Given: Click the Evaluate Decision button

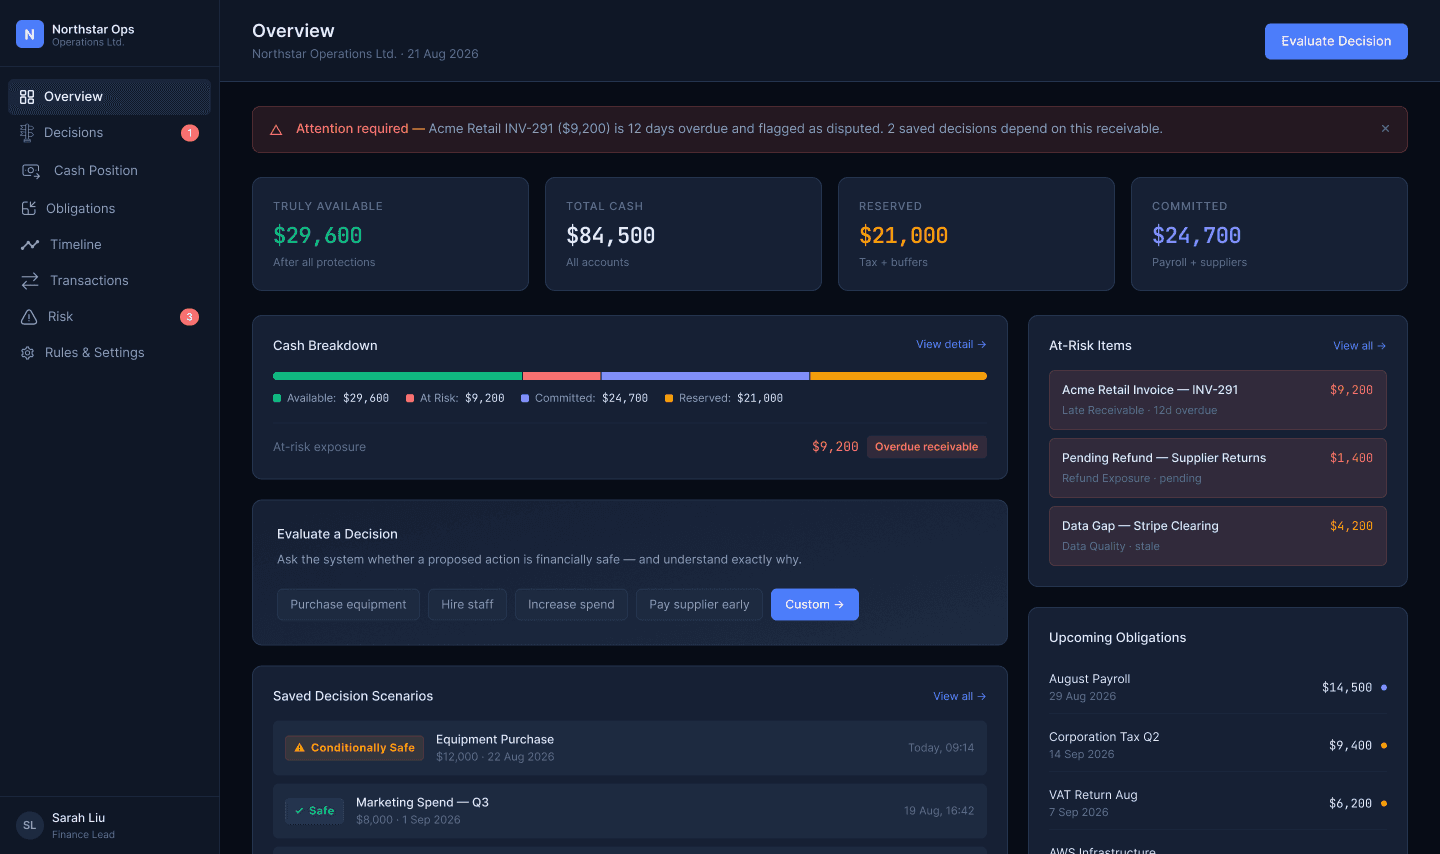Looking at the screenshot, I should click(x=1336, y=41).
